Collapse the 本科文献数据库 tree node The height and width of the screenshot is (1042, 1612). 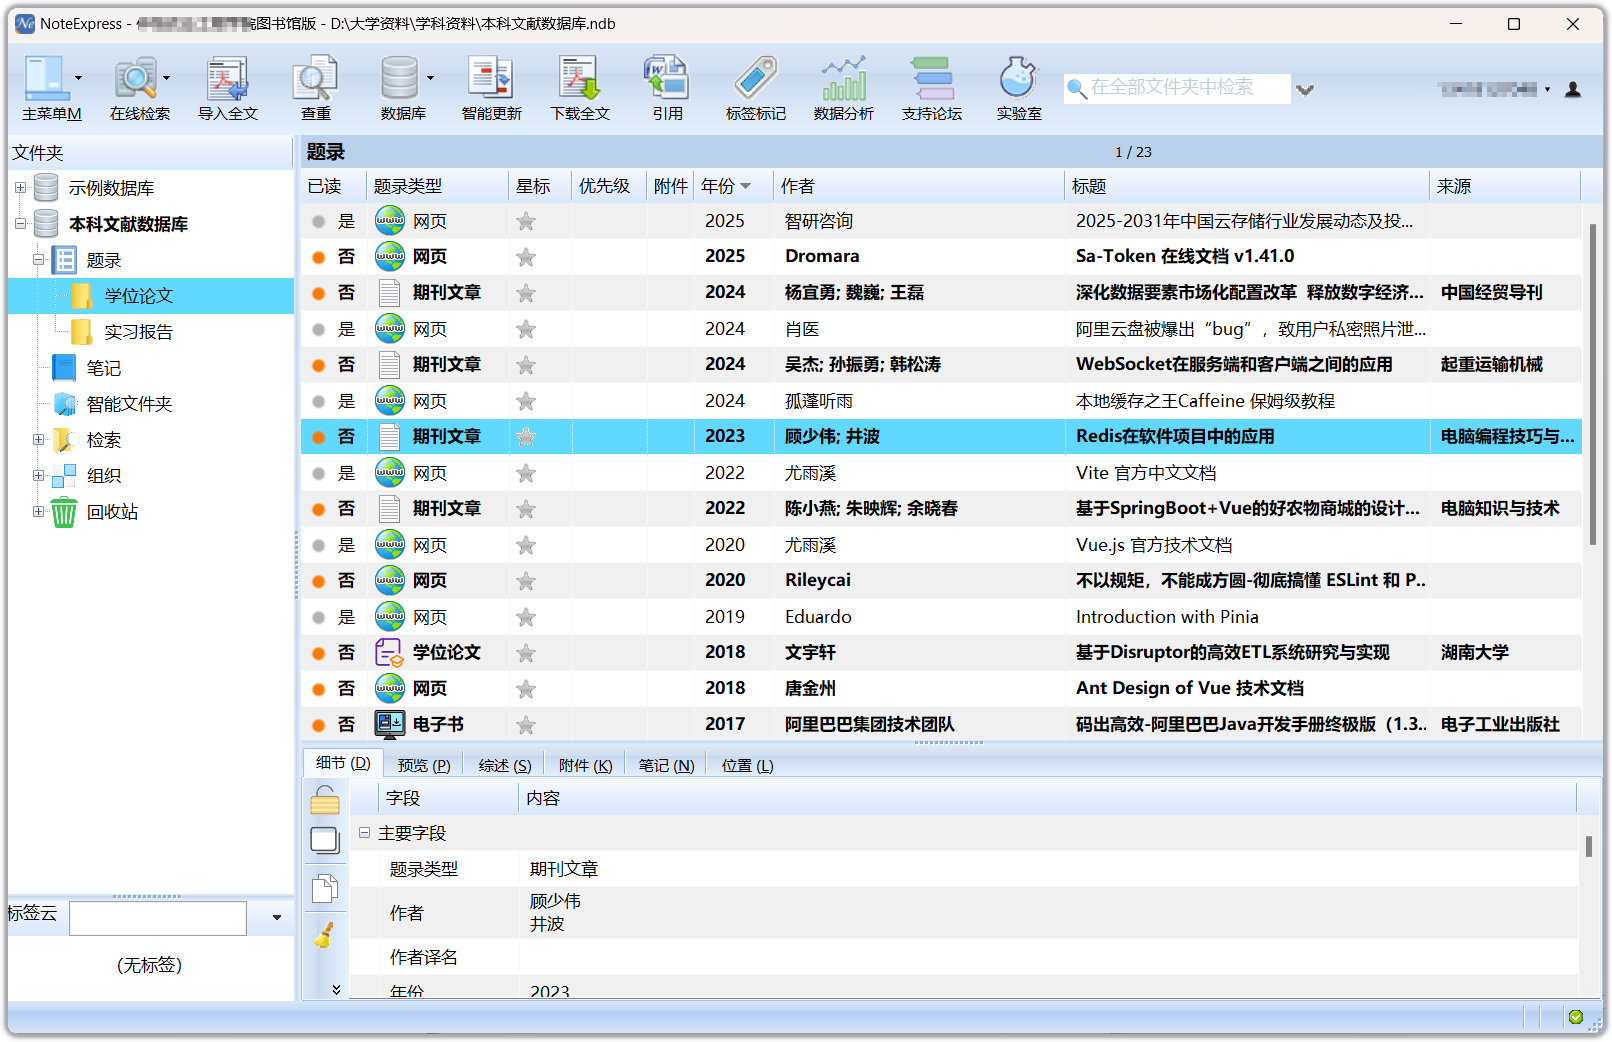tap(20, 223)
